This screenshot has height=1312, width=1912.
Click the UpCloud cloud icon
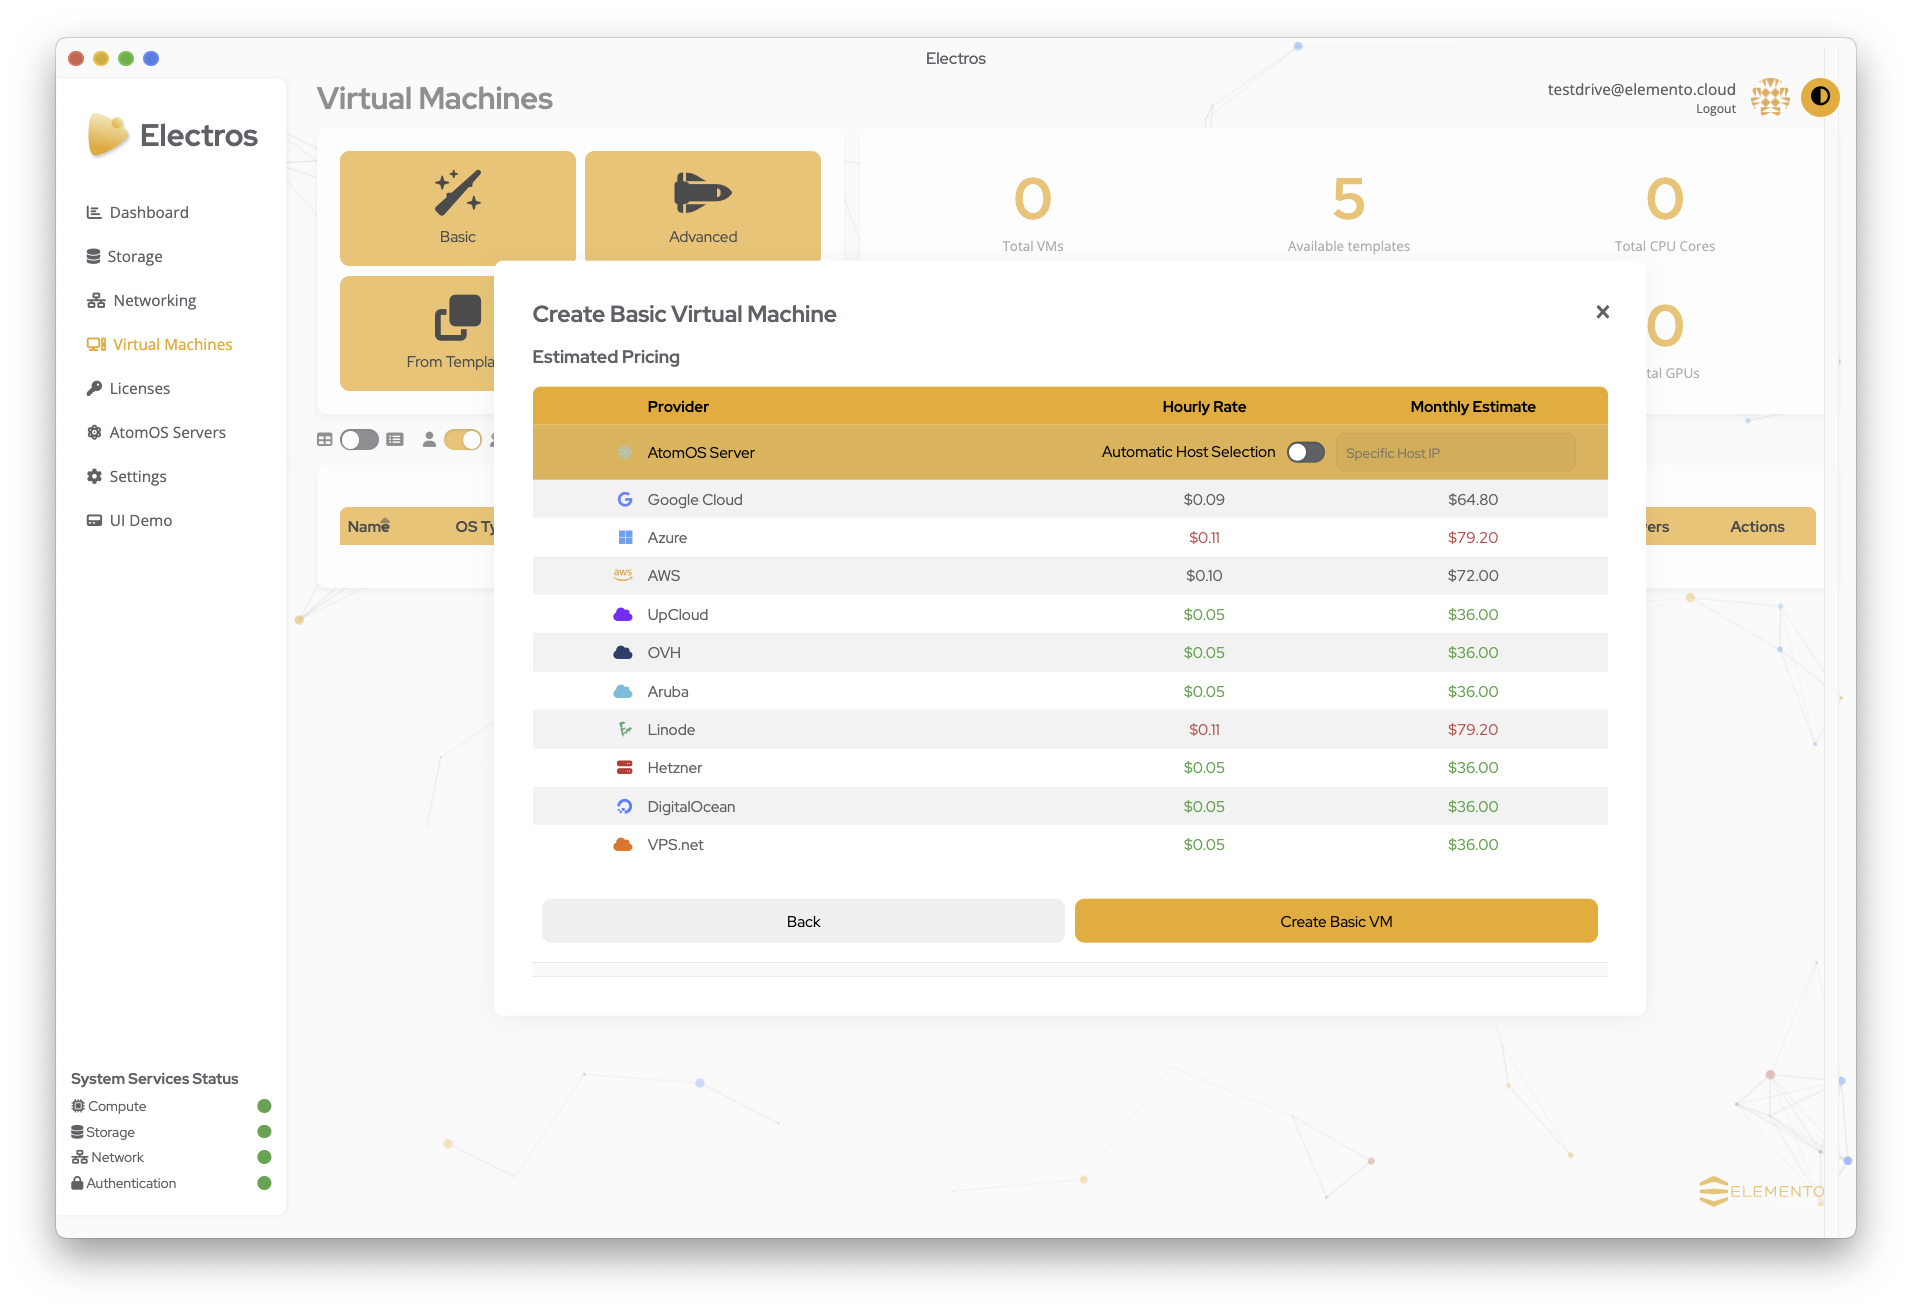point(623,614)
